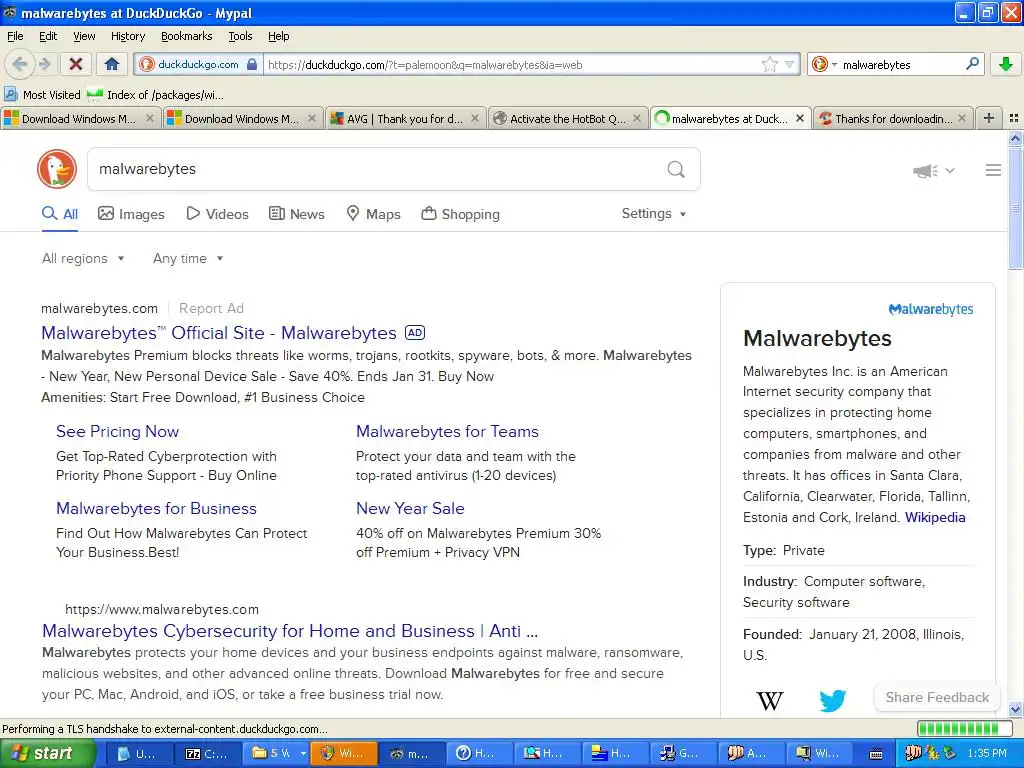This screenshot has width=1024, height=768.
Task: Expand the Settings dropdown
Action: coord(654,214)
